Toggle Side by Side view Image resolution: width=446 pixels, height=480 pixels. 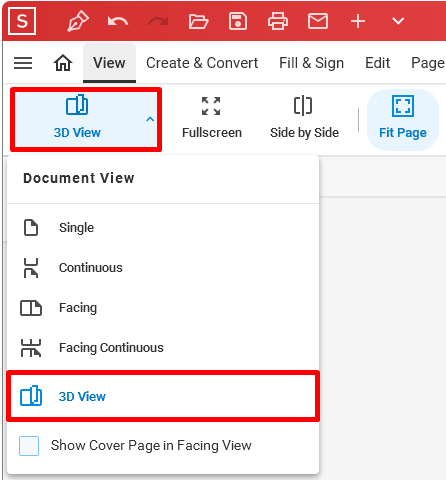[304, 118]
